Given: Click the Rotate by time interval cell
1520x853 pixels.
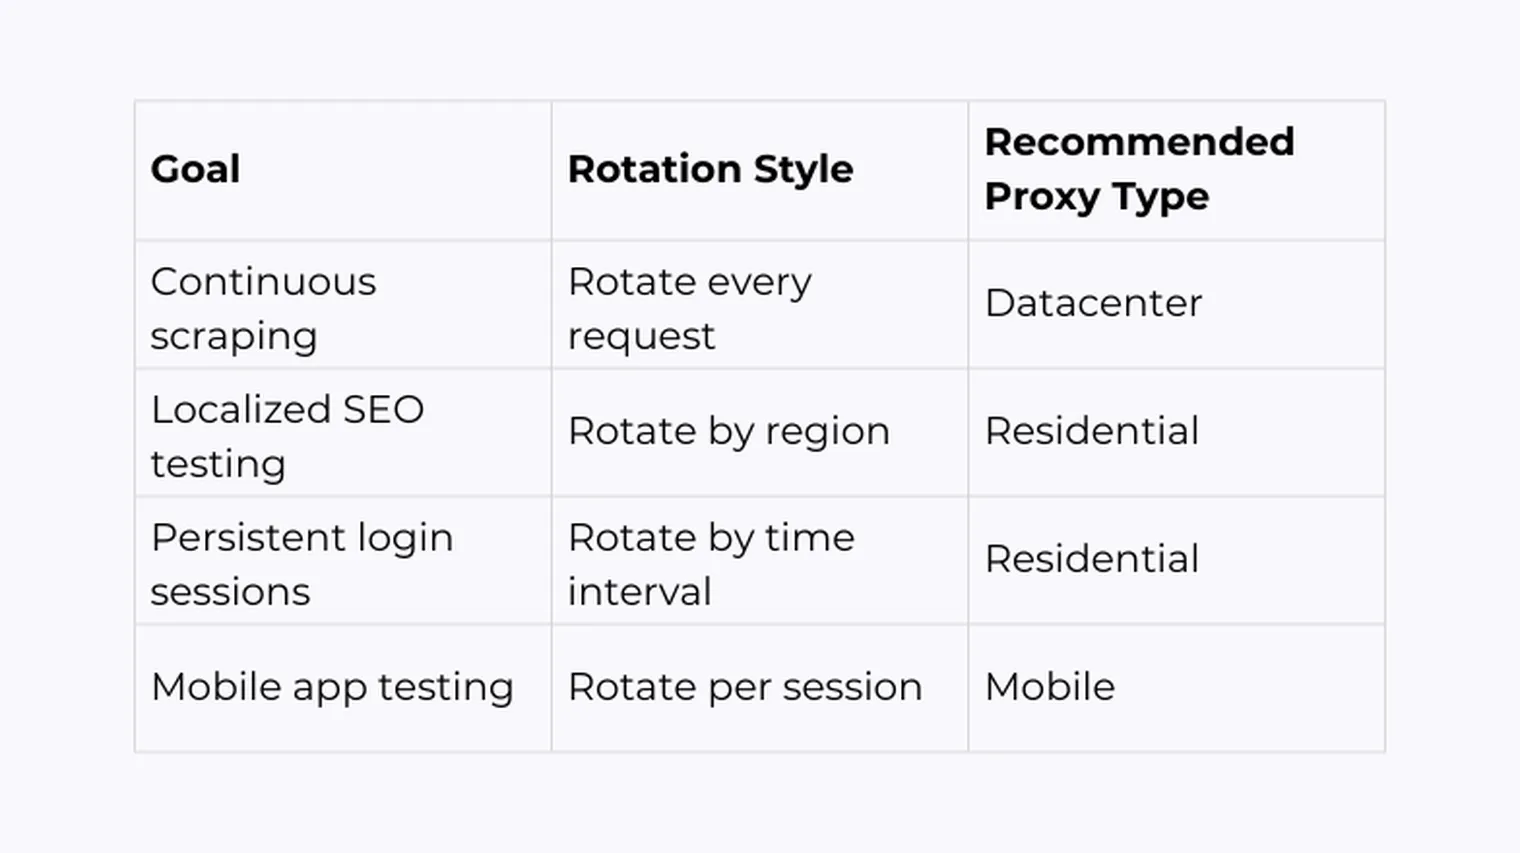Looking at the screenshot, I should (x=759, y=561).
